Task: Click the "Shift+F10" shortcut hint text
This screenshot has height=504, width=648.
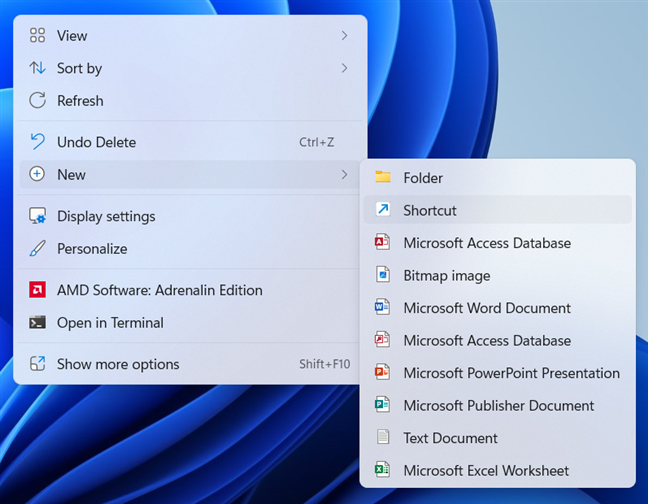Action: click(x=324, y=364)
